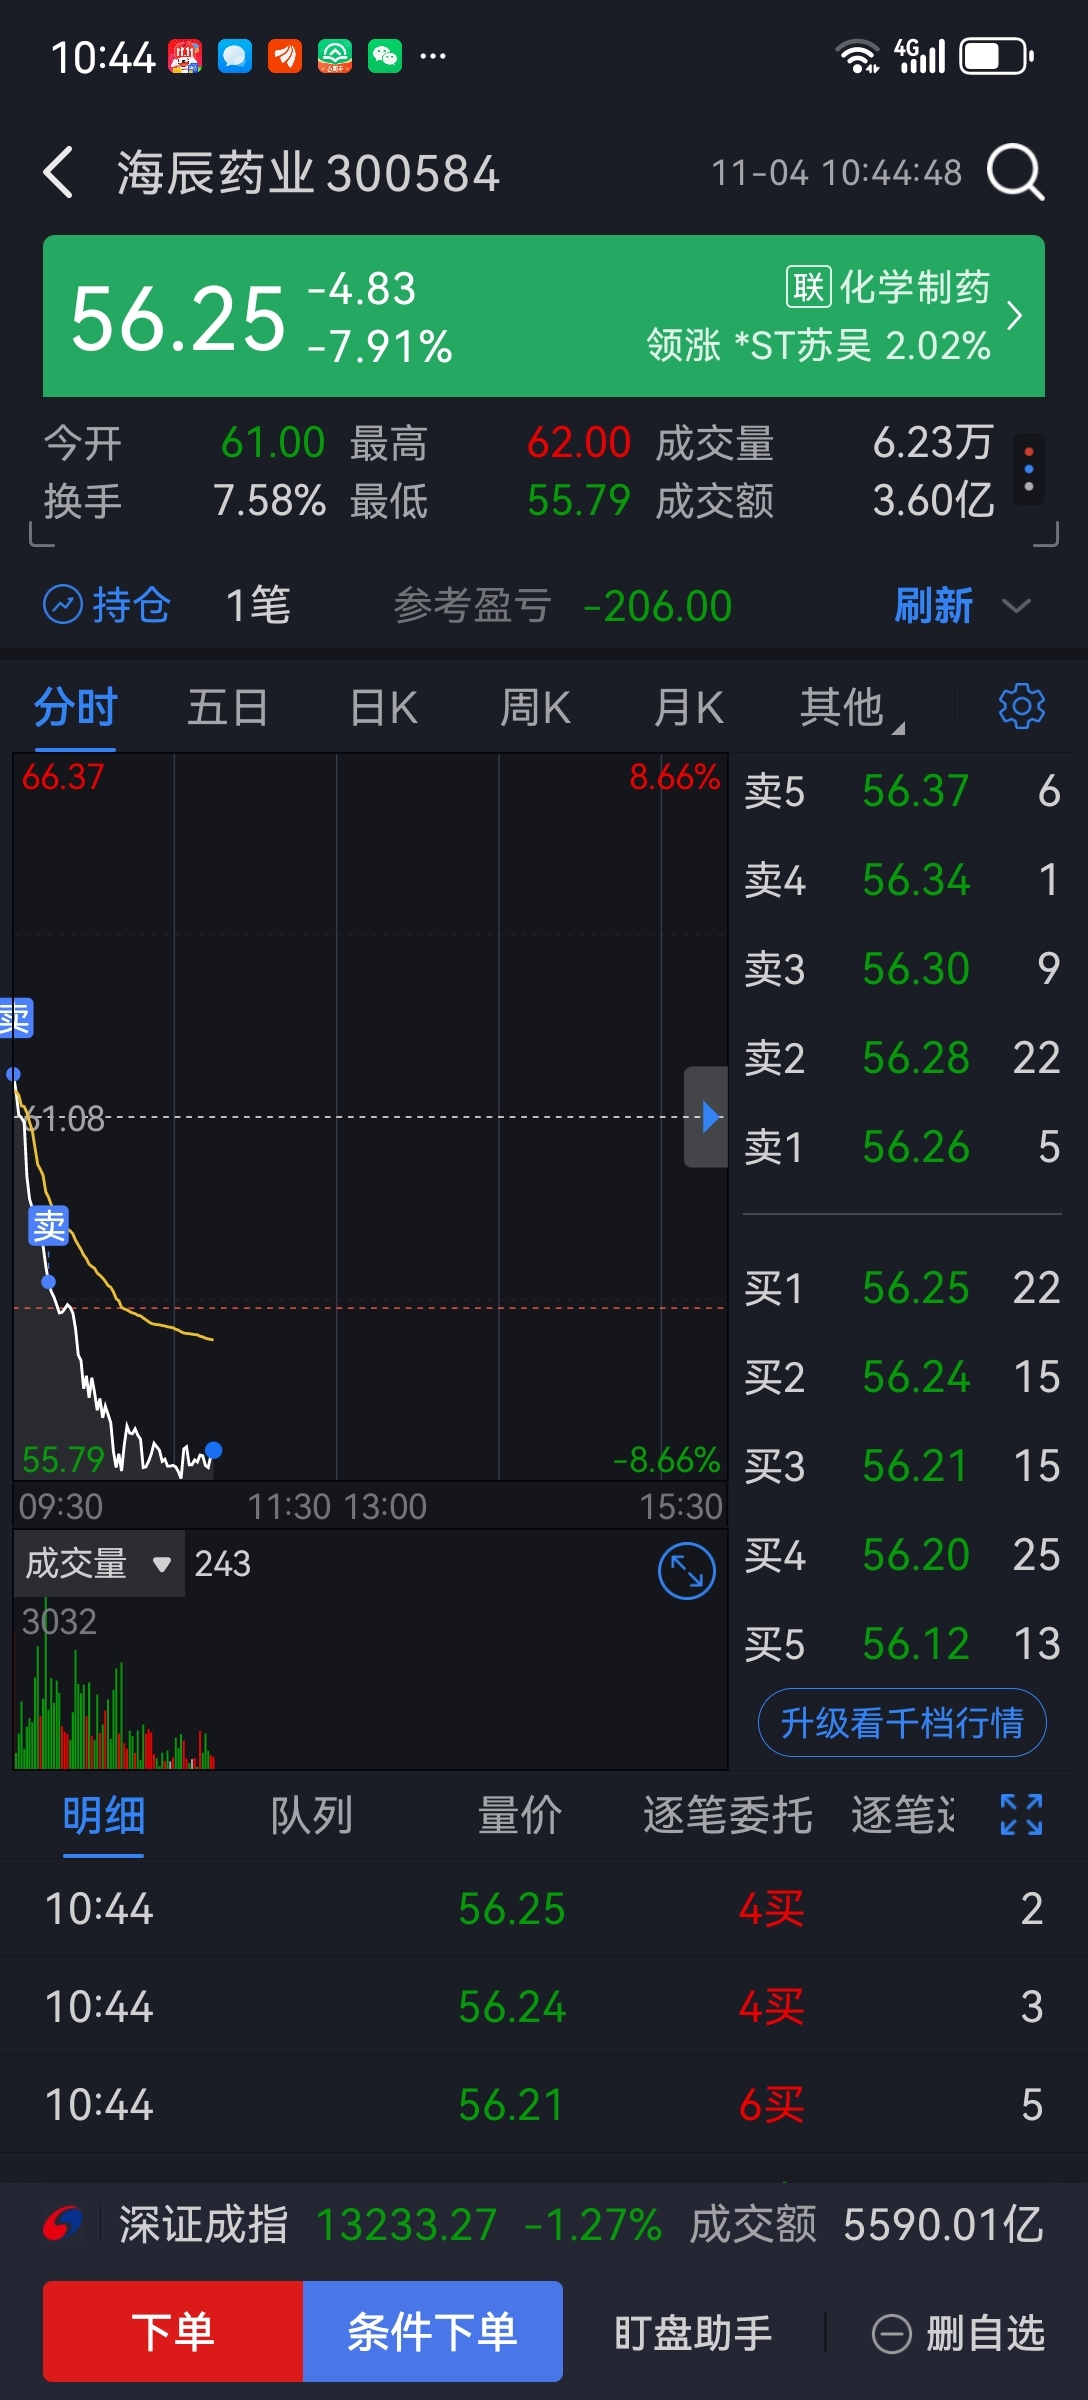Select the 明细 tab
1088x2400 pixels.
point(104,1815)
